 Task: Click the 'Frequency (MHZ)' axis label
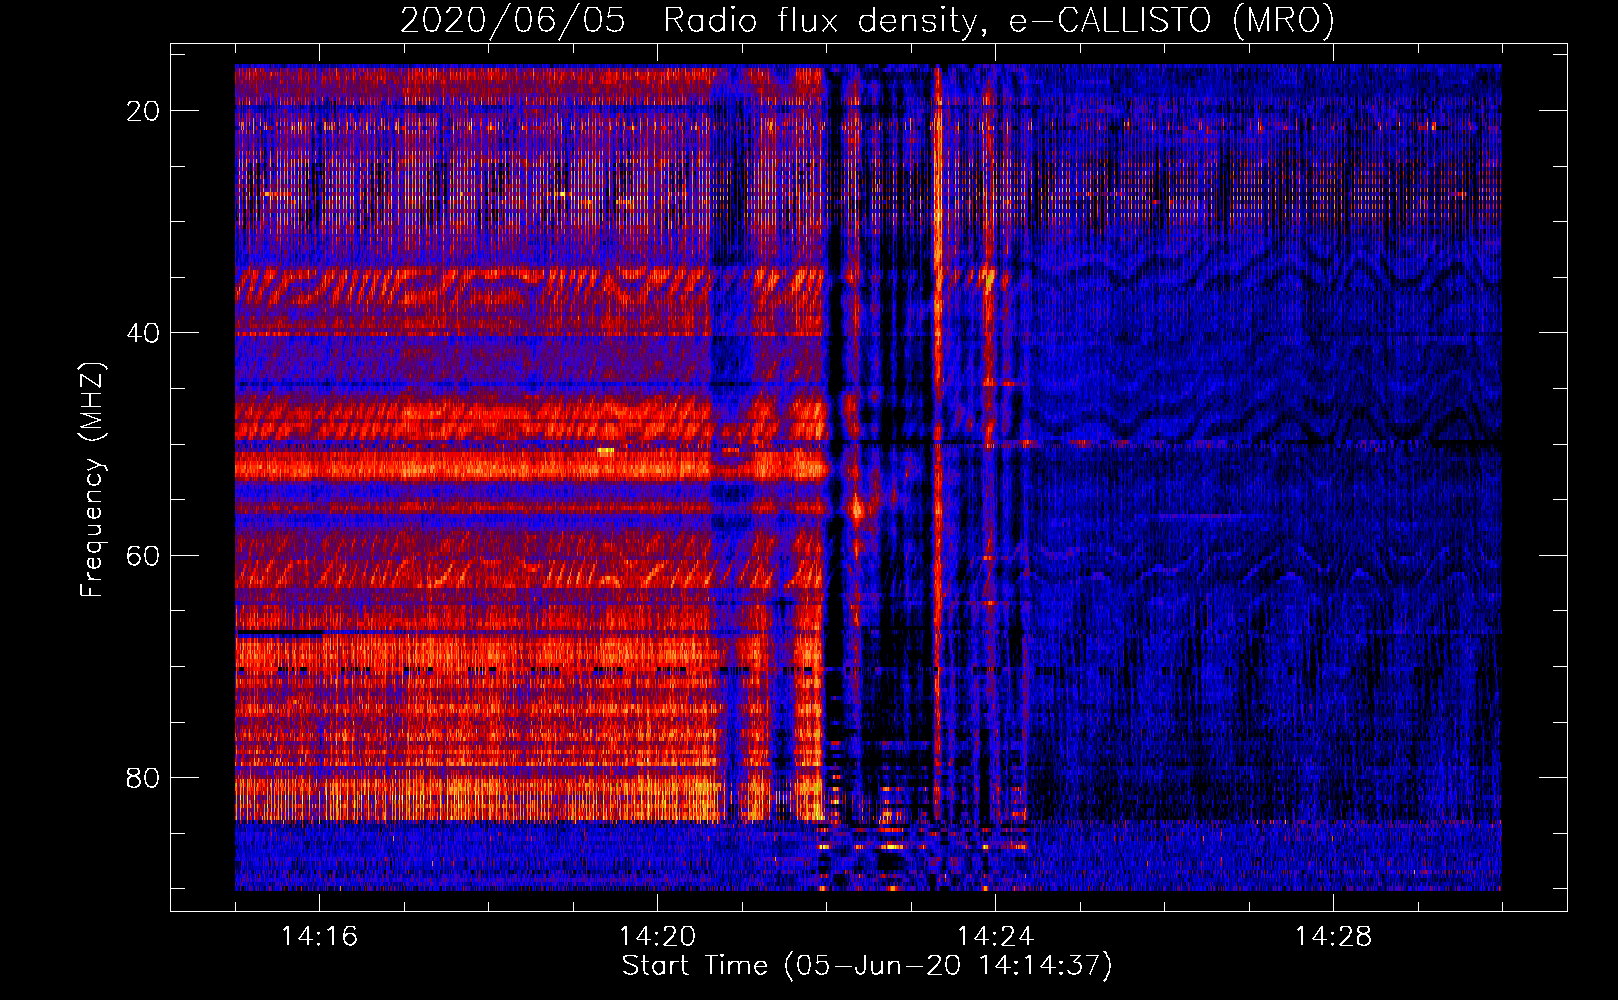[x=92, y=480]
